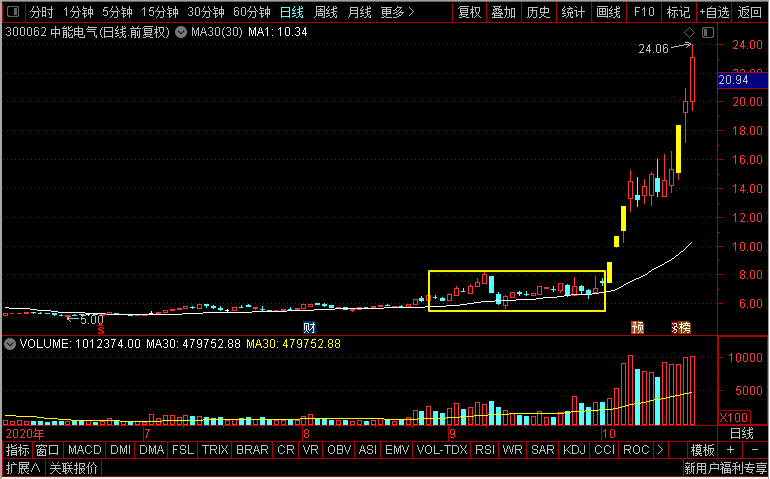The height and width of the screenshot is (479, 770).
Task: Expand the main chart indicator dropdown arrow
Action: [181, 33]
